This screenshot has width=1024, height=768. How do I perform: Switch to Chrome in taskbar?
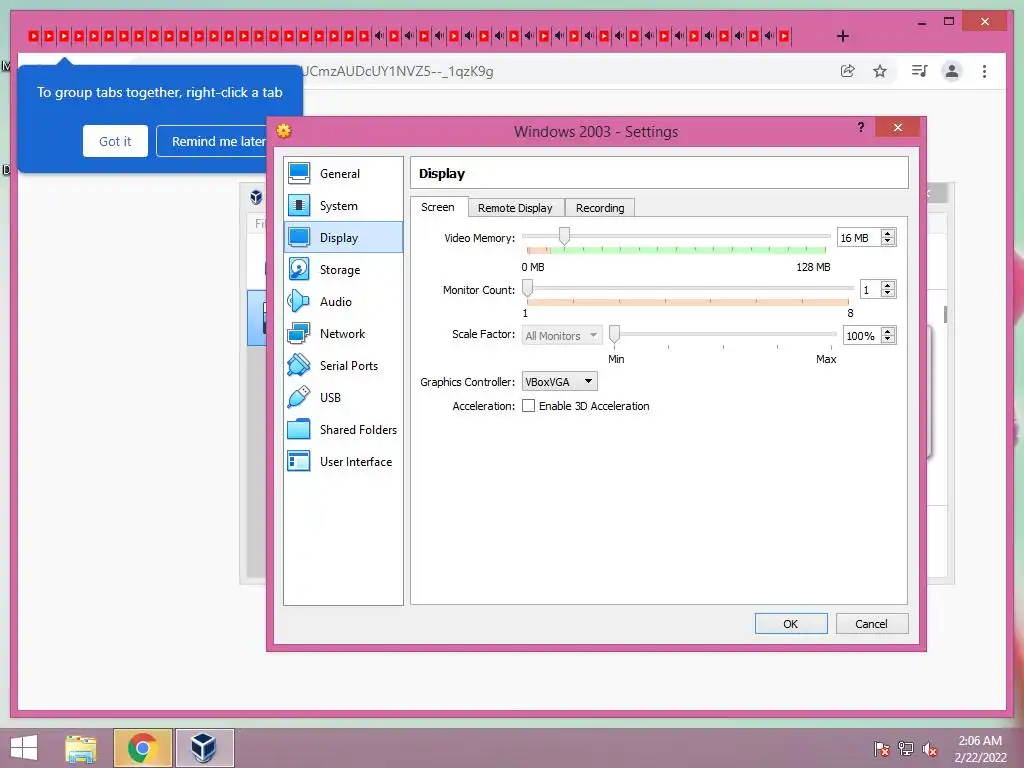[x=142, y=748]
